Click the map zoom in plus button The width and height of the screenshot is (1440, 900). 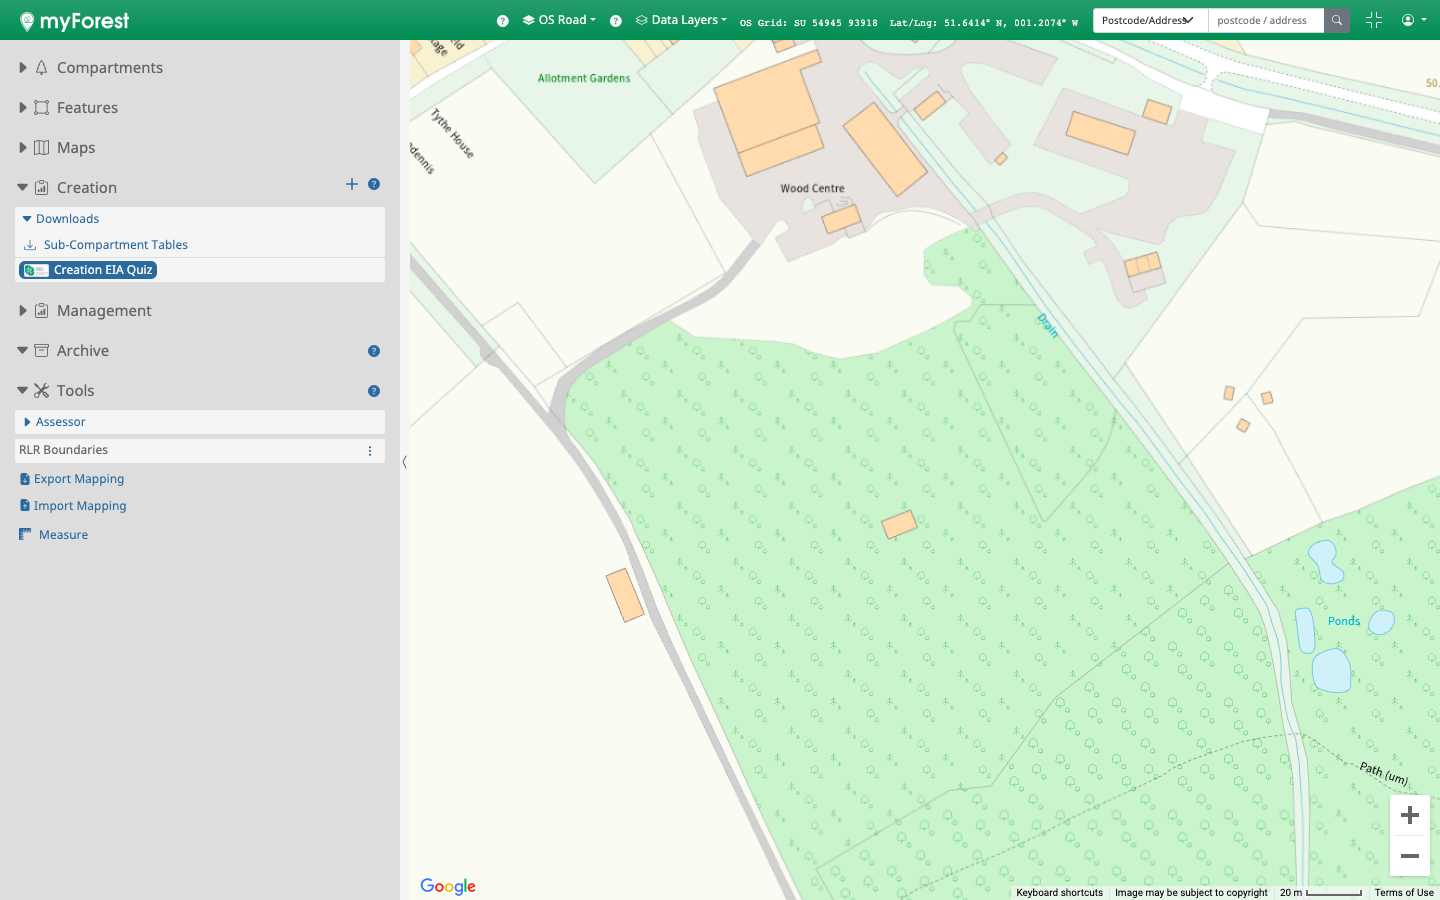[1409, 816]
